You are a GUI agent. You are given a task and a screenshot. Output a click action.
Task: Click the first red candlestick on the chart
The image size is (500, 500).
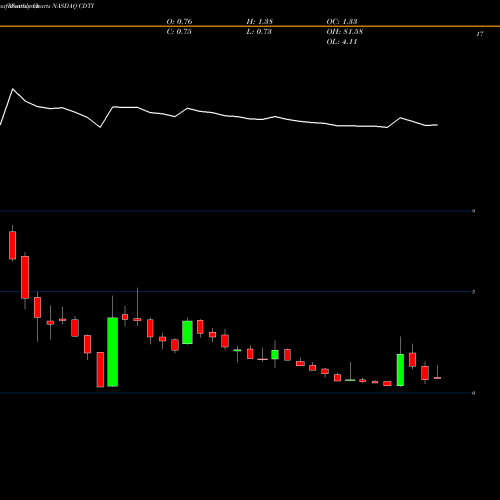[x=13, y=245]
